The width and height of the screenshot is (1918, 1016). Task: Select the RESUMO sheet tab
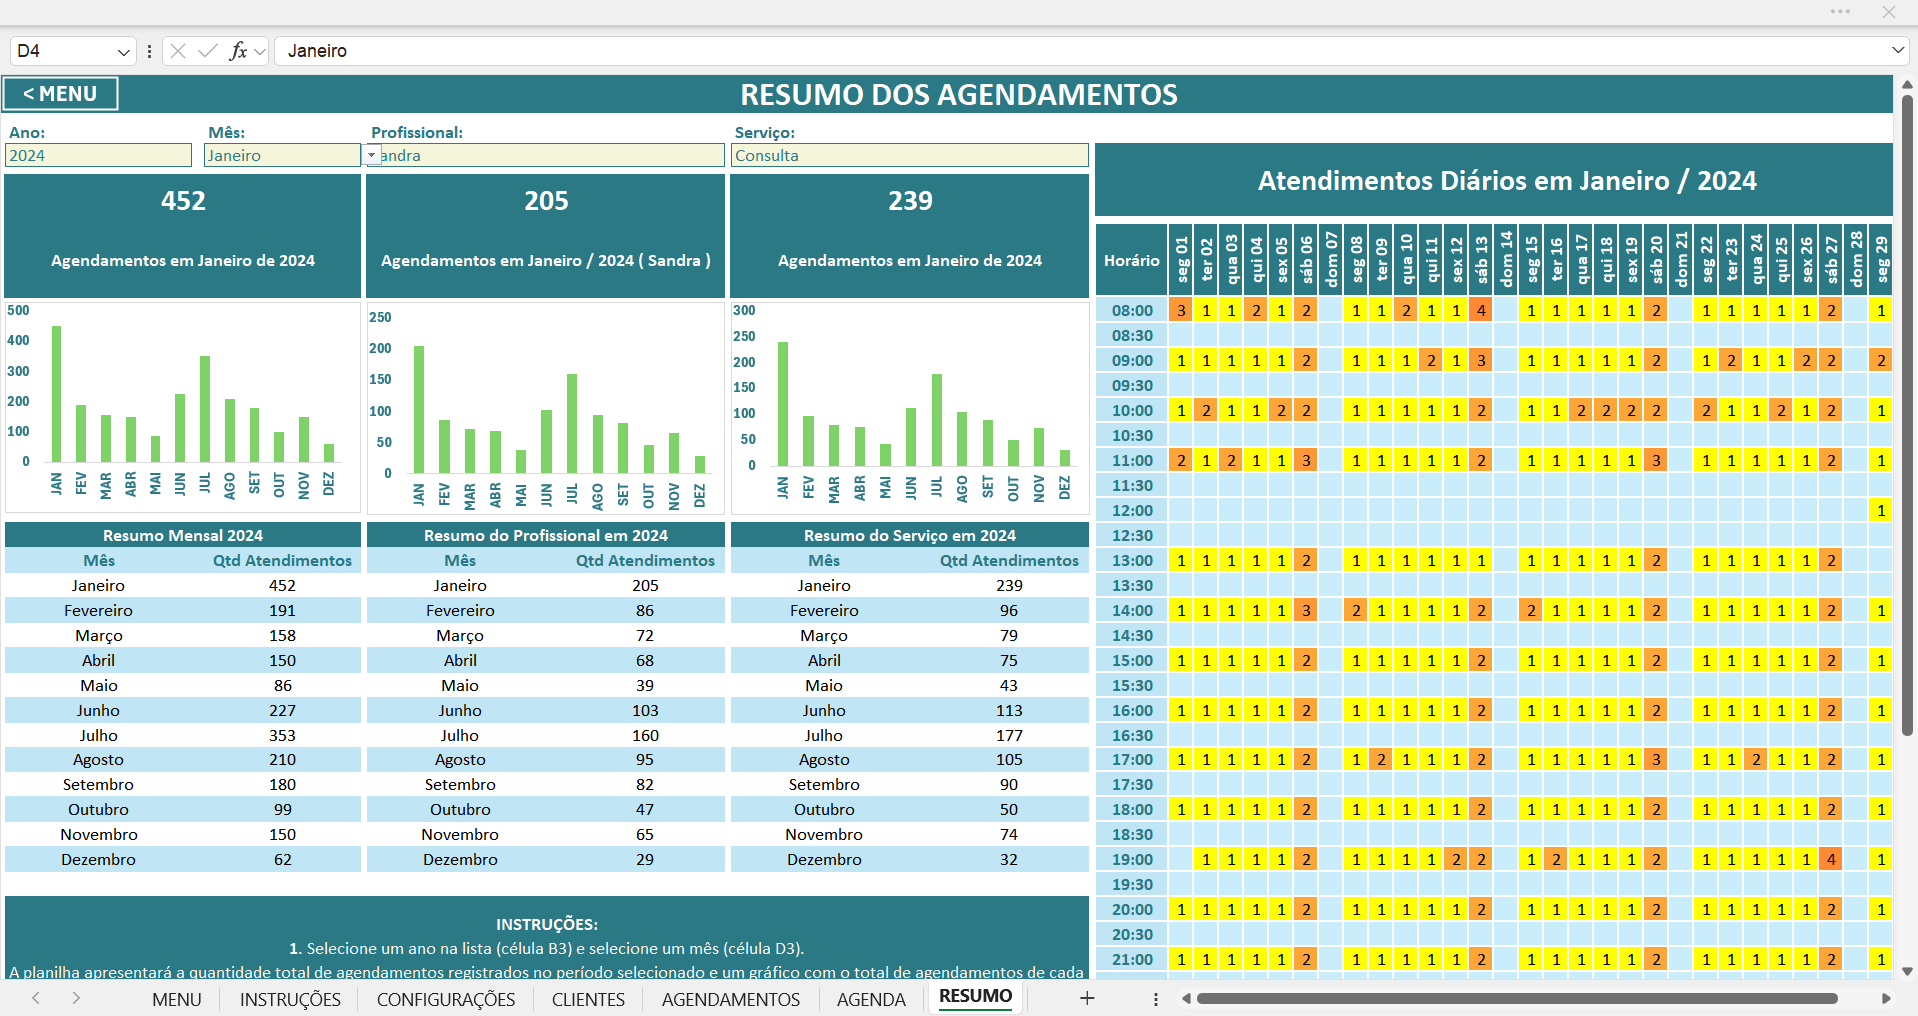click(x=975, y=996)
